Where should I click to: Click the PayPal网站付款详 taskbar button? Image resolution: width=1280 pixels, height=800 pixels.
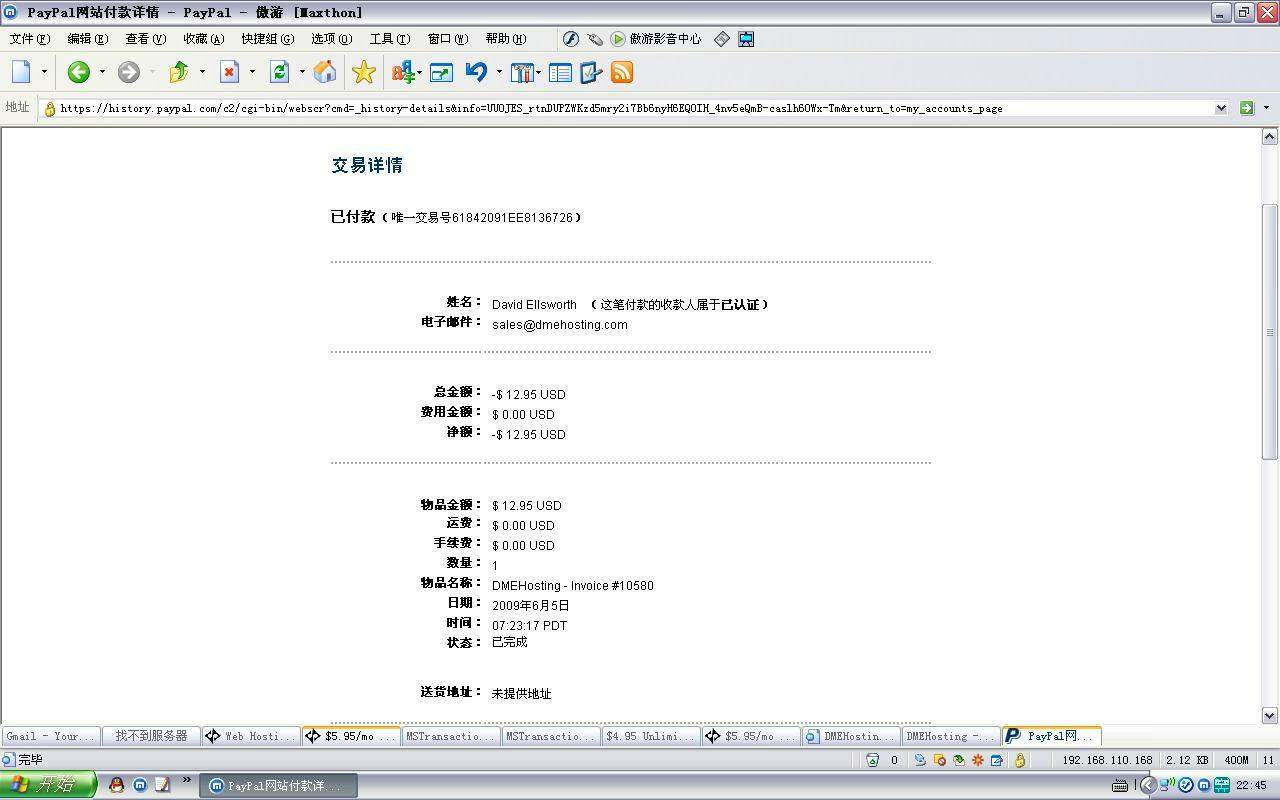pyautogui.click(x=278, y=786)
